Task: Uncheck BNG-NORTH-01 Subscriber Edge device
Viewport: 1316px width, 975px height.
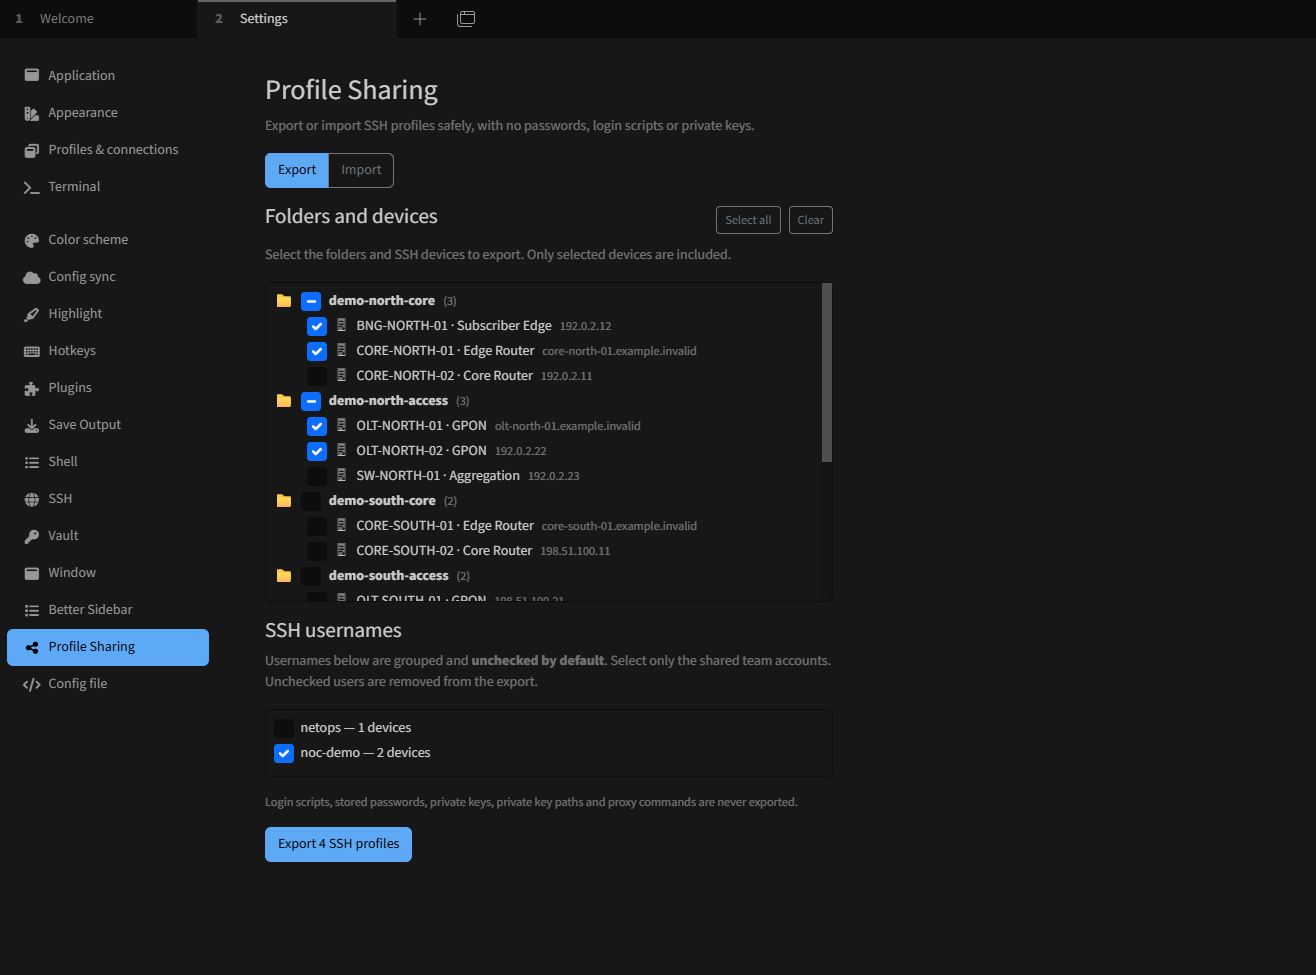Action: pyautogui.click(x=317, y=326)
